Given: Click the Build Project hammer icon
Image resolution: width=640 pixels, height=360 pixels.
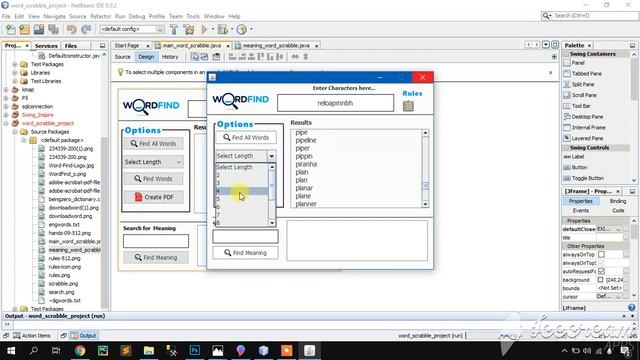Looking at the screenshot, I should (174, 29).
